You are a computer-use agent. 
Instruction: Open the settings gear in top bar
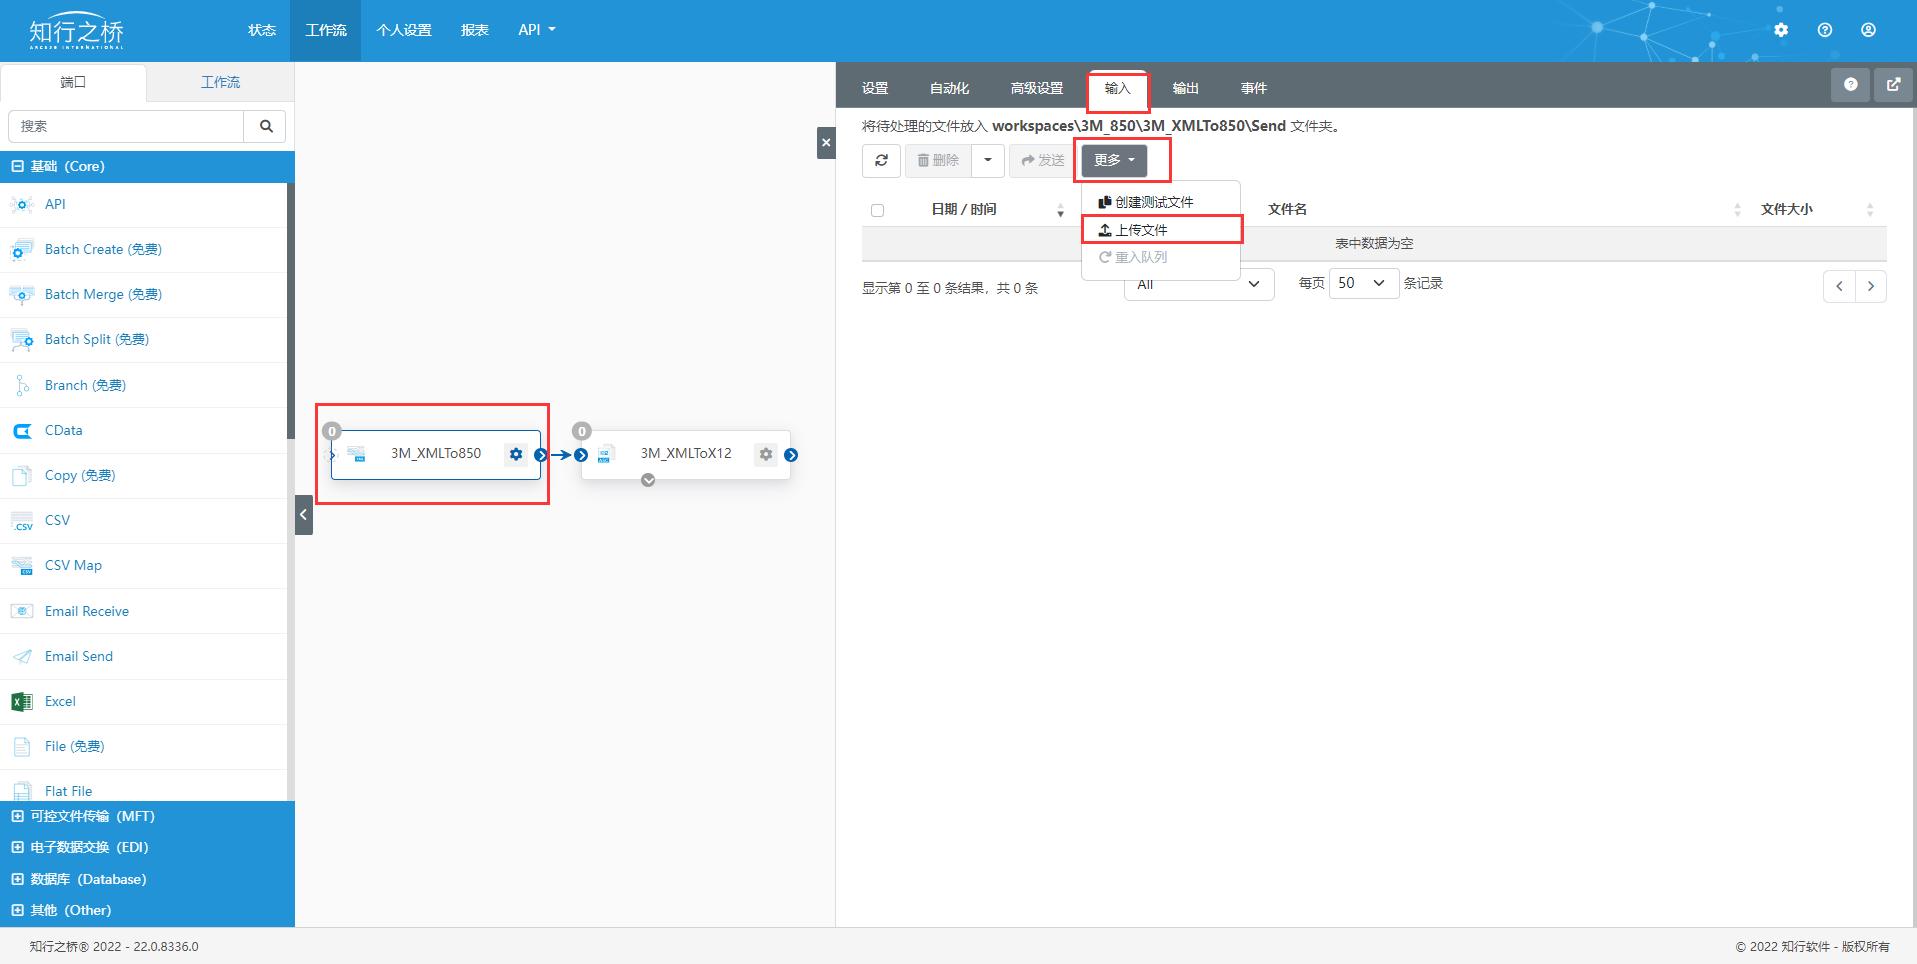tap(1781, 30)
